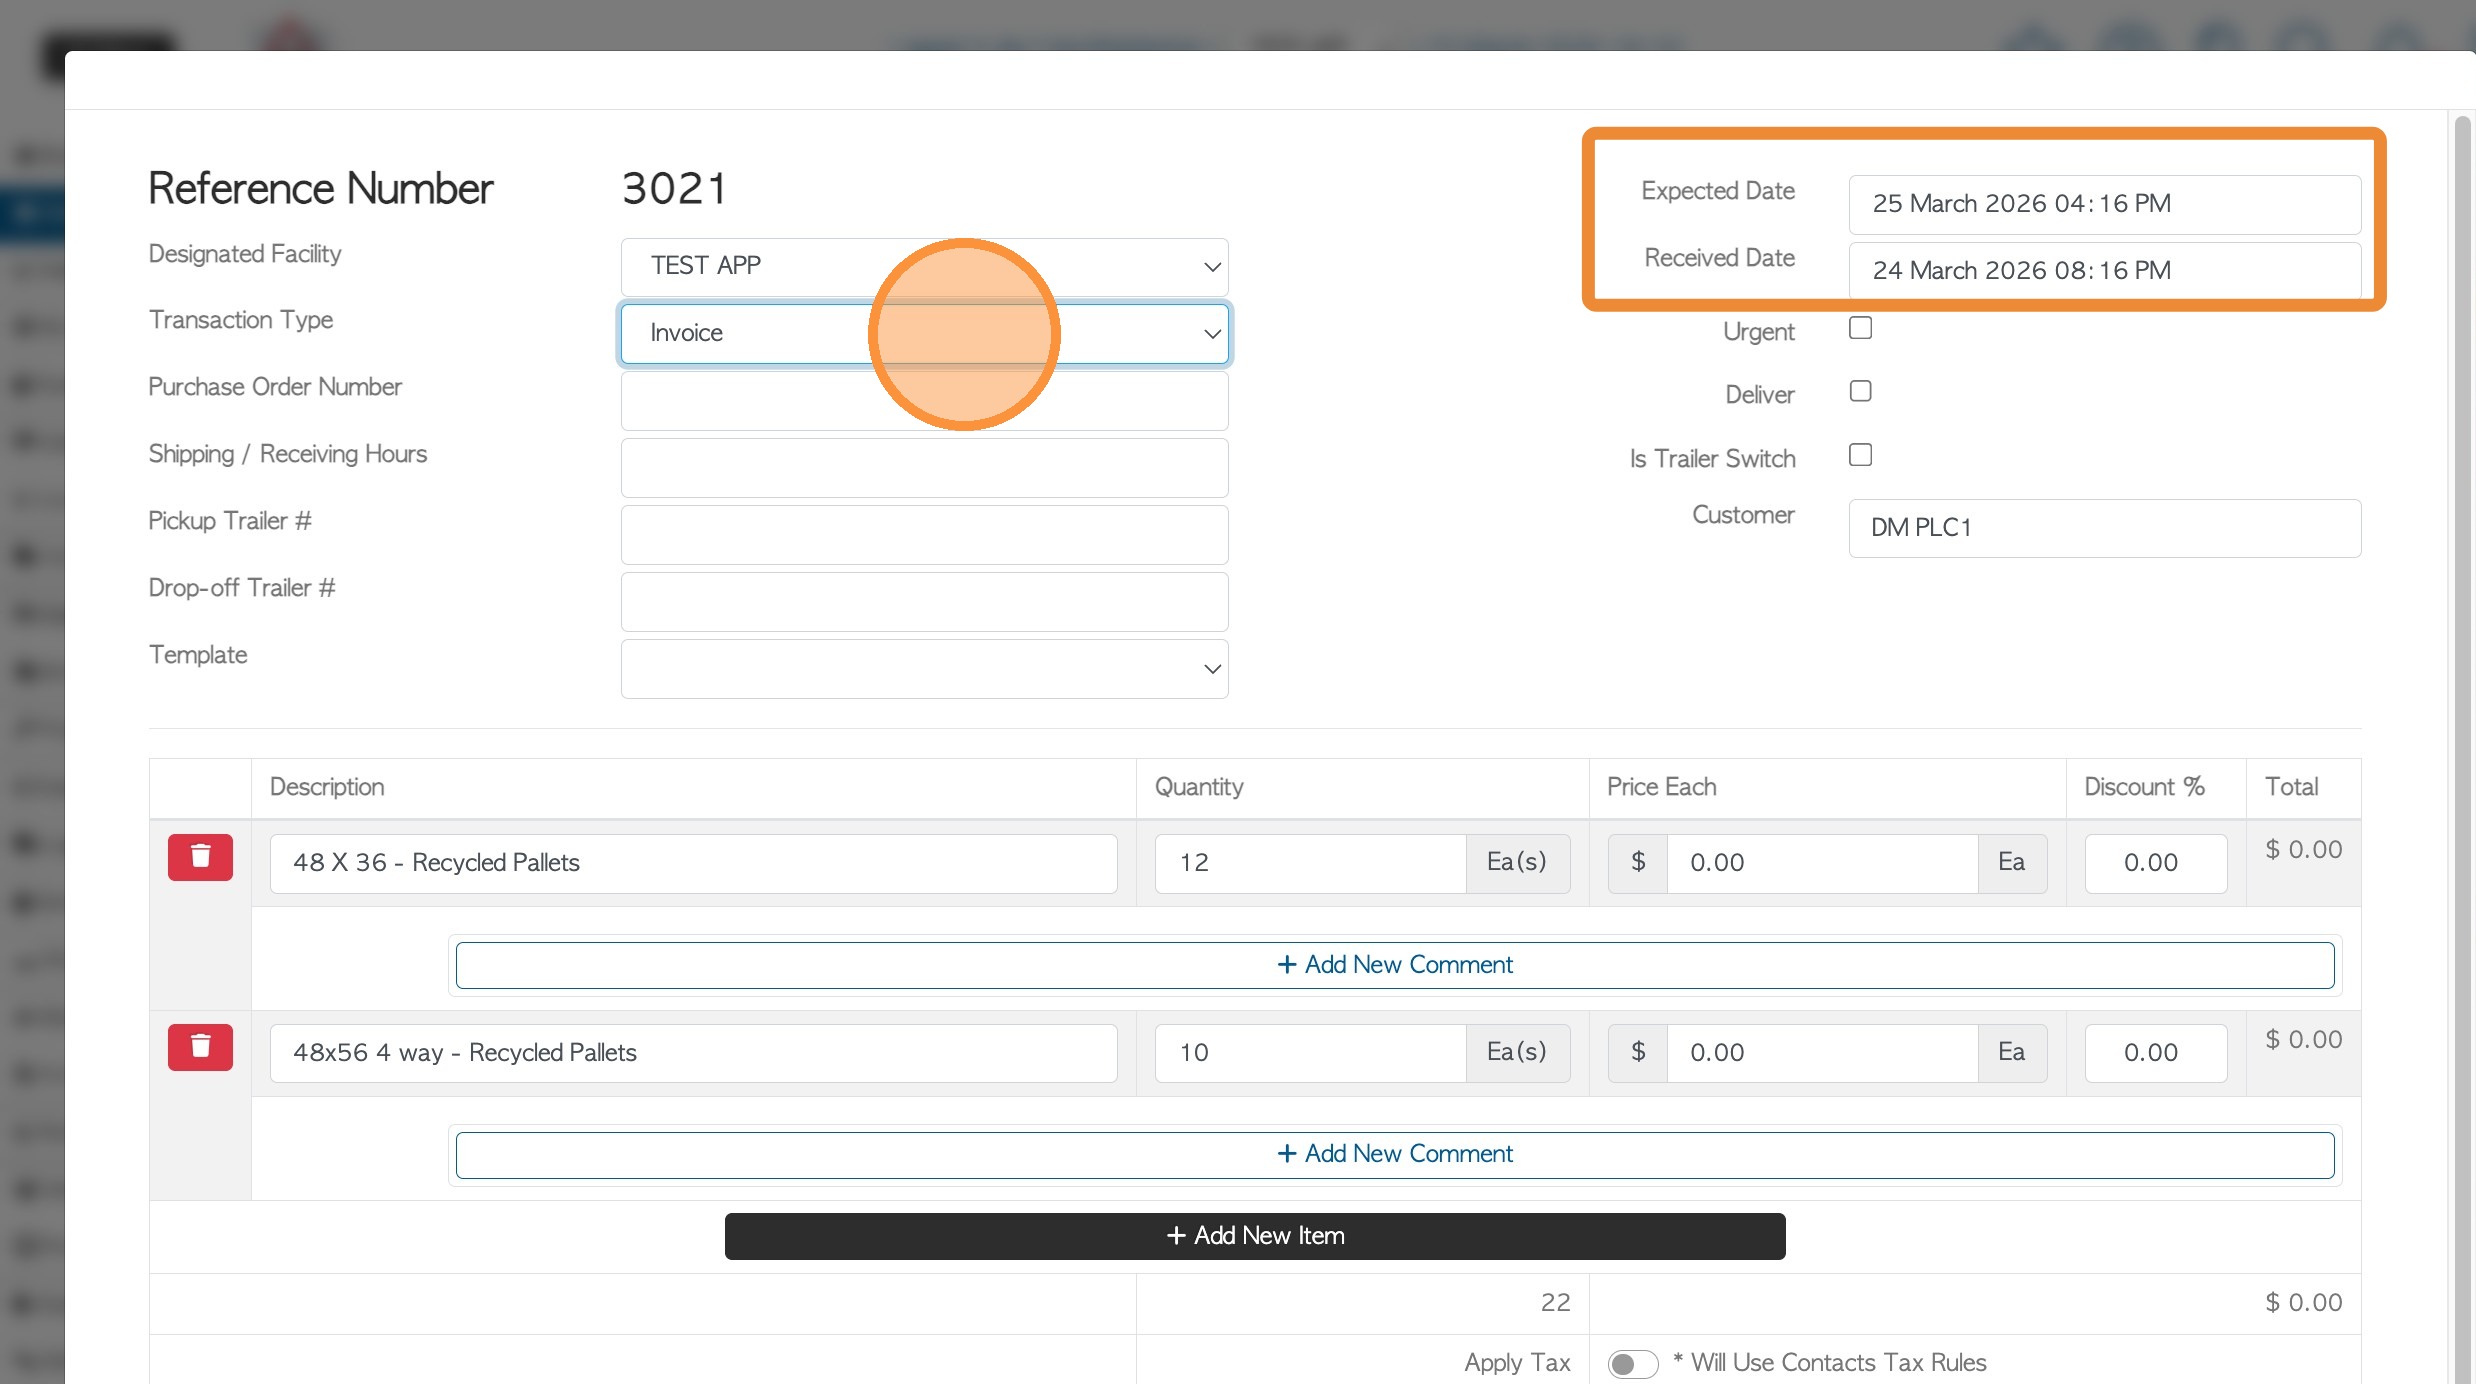
Task: Click Price Each field of the 48x56 item
Action: 1821,1053
